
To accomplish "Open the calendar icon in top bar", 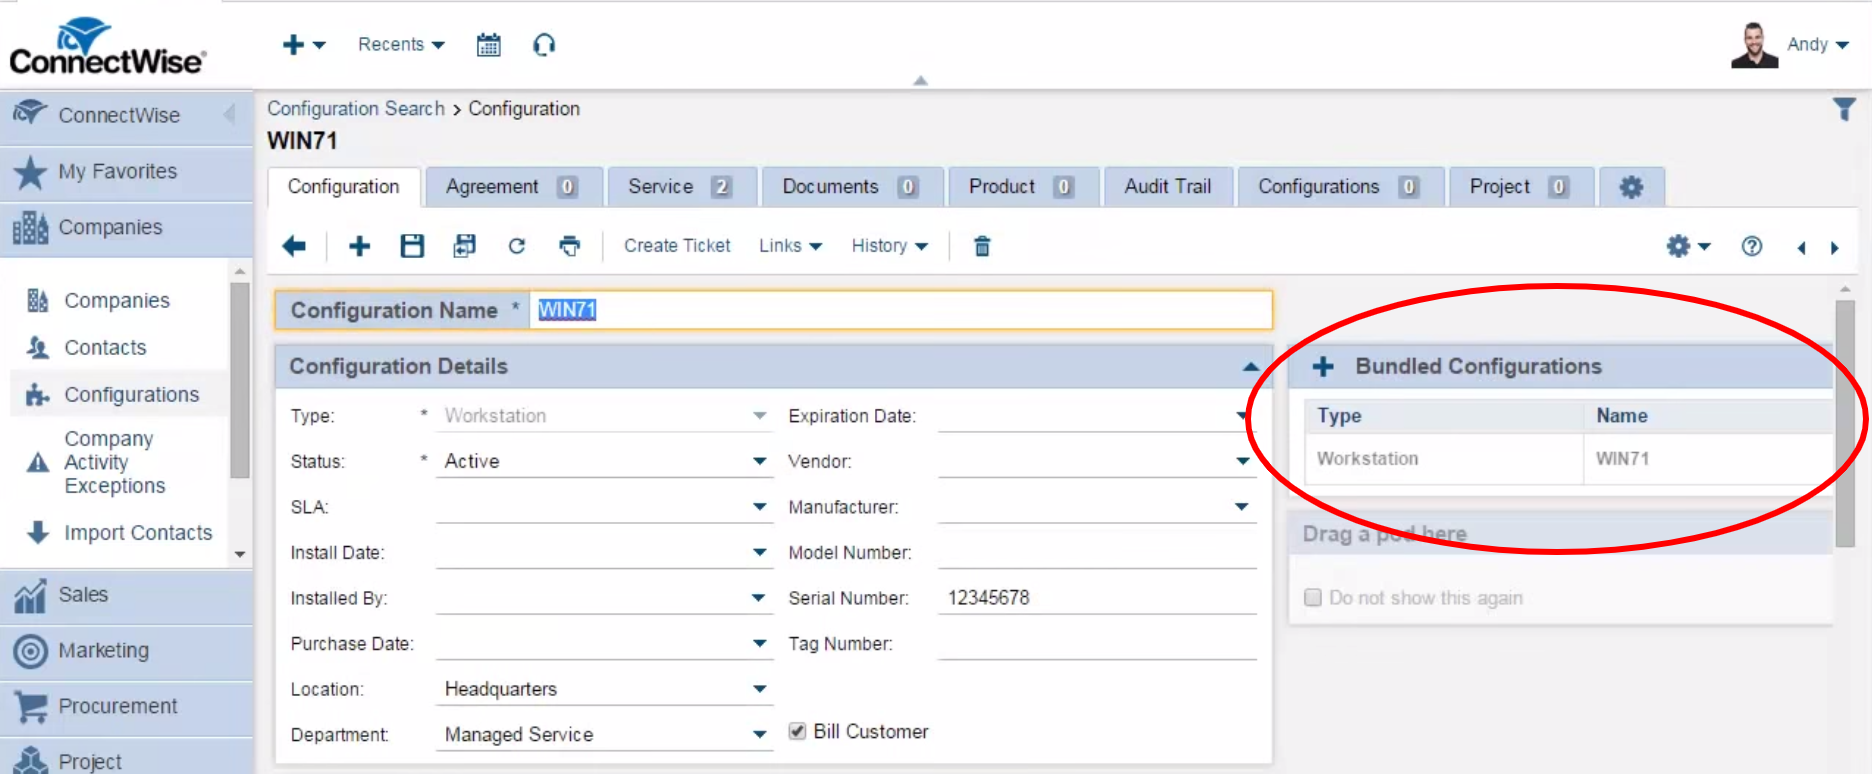I will (x=488, y=45).
